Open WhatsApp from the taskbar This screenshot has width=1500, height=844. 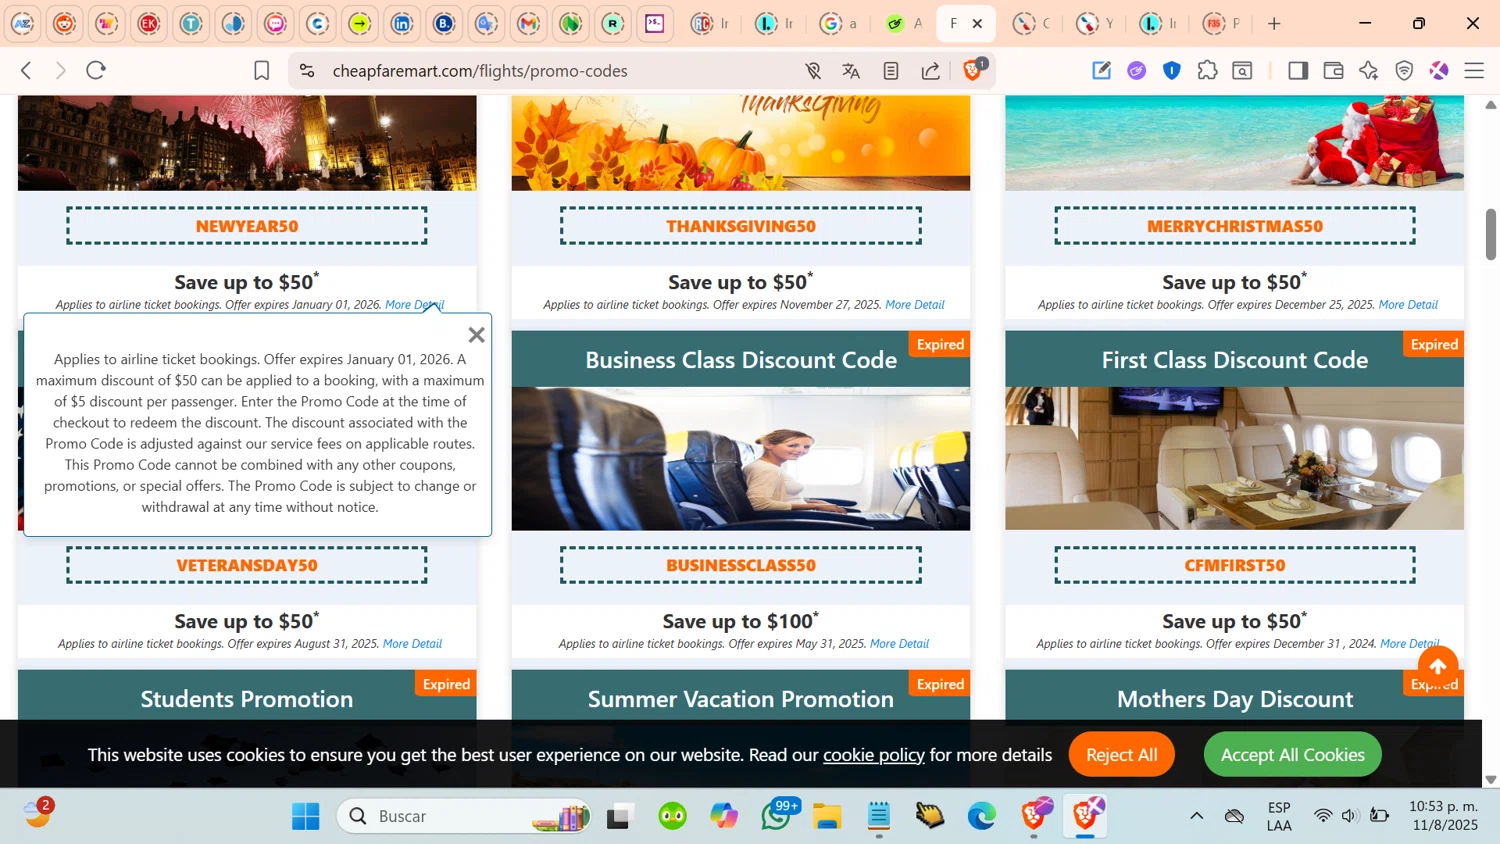pos(777,817)
